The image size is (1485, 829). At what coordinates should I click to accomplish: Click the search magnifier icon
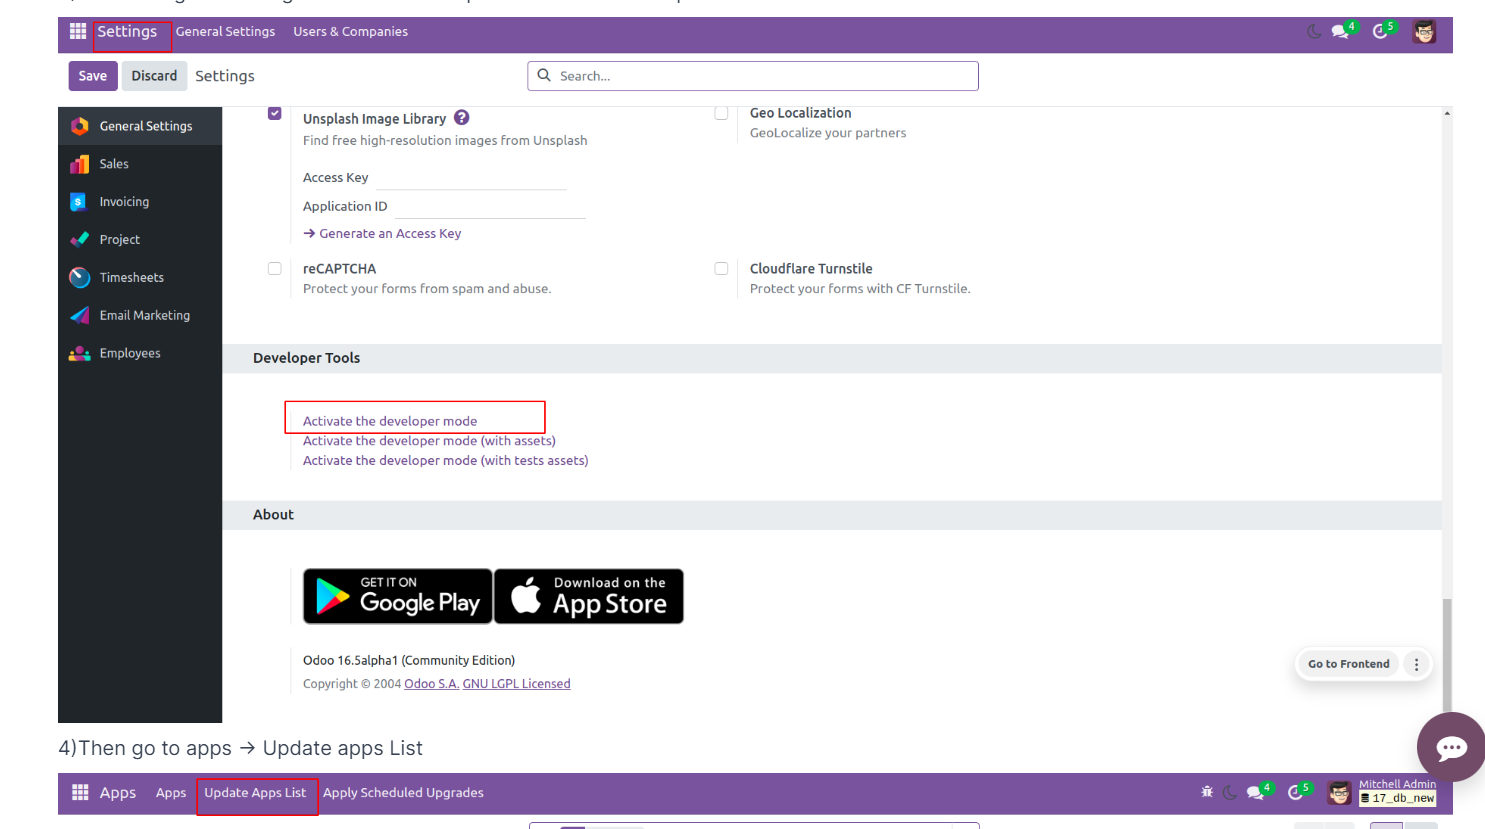[544, 75]
